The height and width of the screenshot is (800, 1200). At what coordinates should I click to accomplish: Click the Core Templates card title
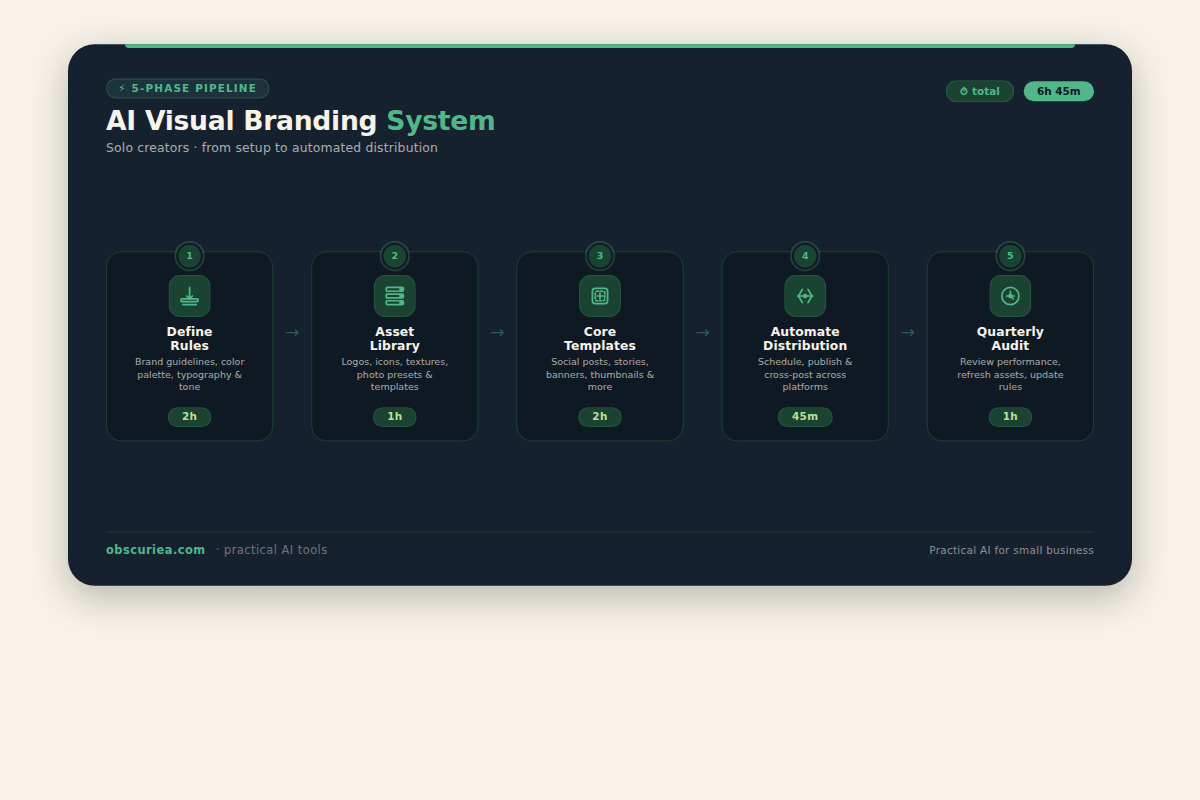coord(600,339)
